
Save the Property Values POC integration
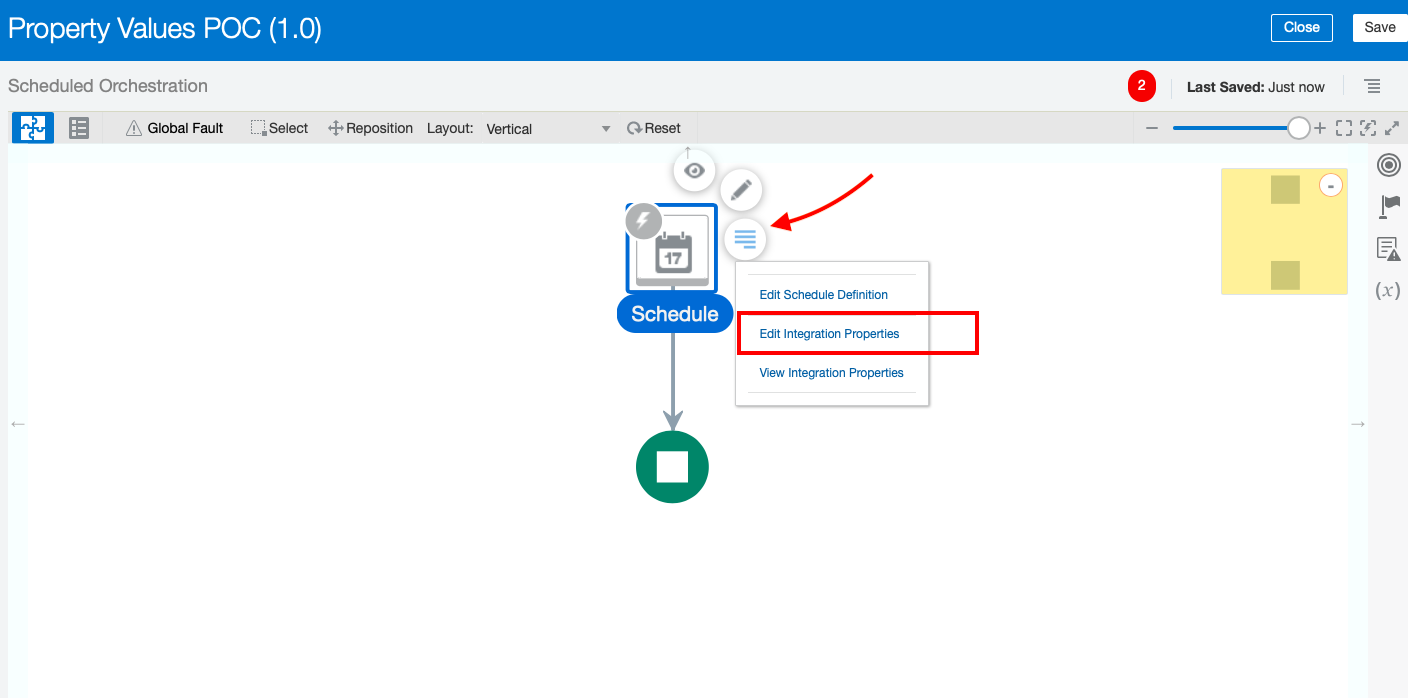point(1379,27)
